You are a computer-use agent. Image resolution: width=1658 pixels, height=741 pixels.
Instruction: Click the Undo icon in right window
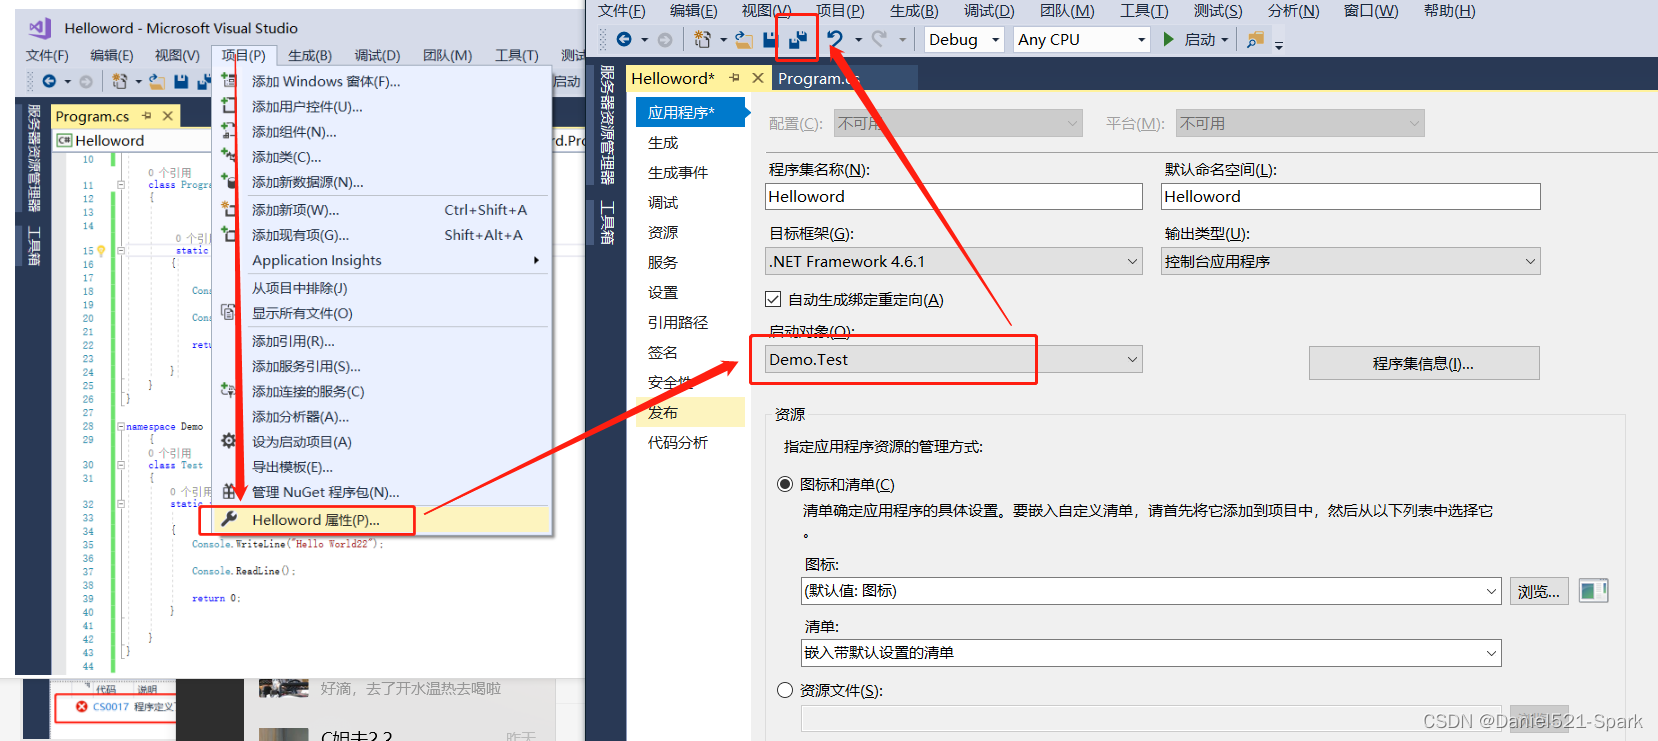834,39
